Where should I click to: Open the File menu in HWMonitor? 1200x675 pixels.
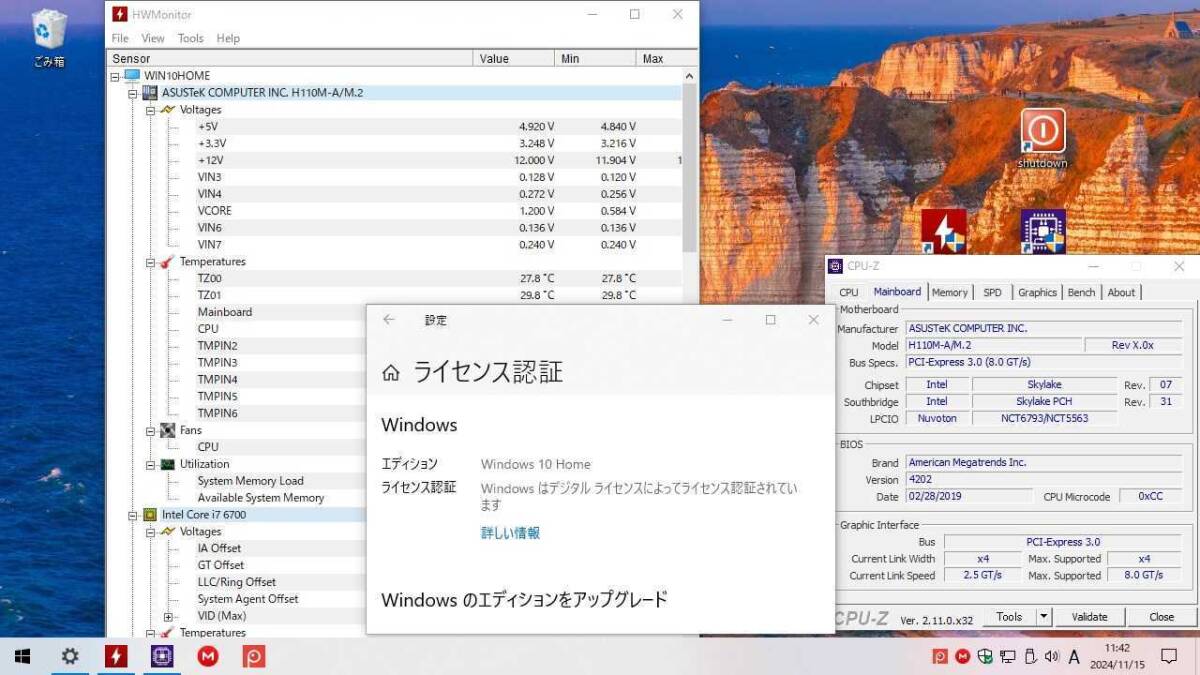120,38
